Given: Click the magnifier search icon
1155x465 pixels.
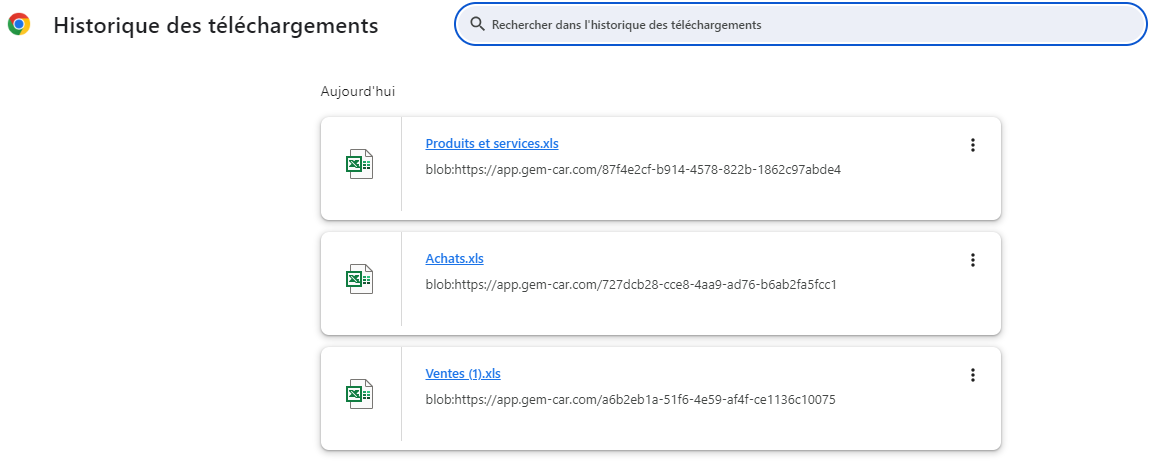Looking at the screenshot, I should click(477, 24).
